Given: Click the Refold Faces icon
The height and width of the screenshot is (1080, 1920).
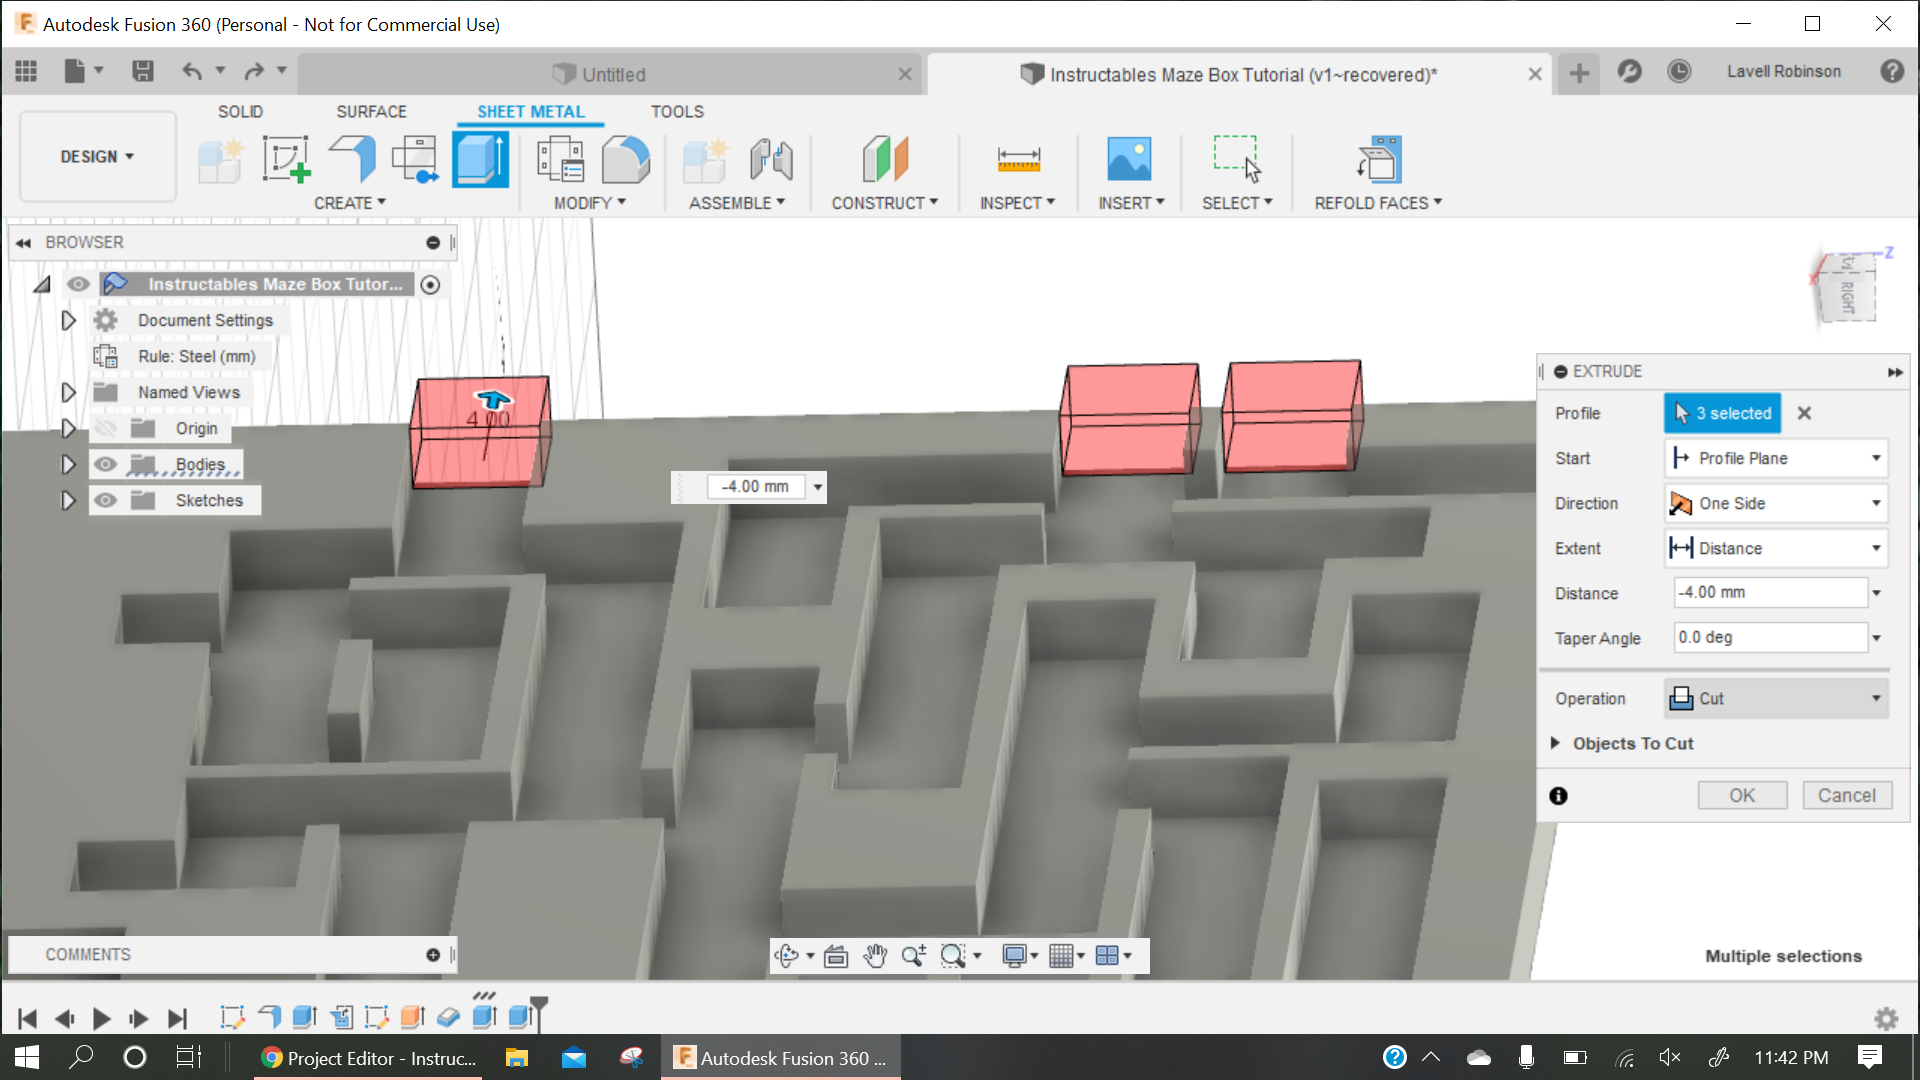Looking at the screenshot, I should pos(1379,160).
